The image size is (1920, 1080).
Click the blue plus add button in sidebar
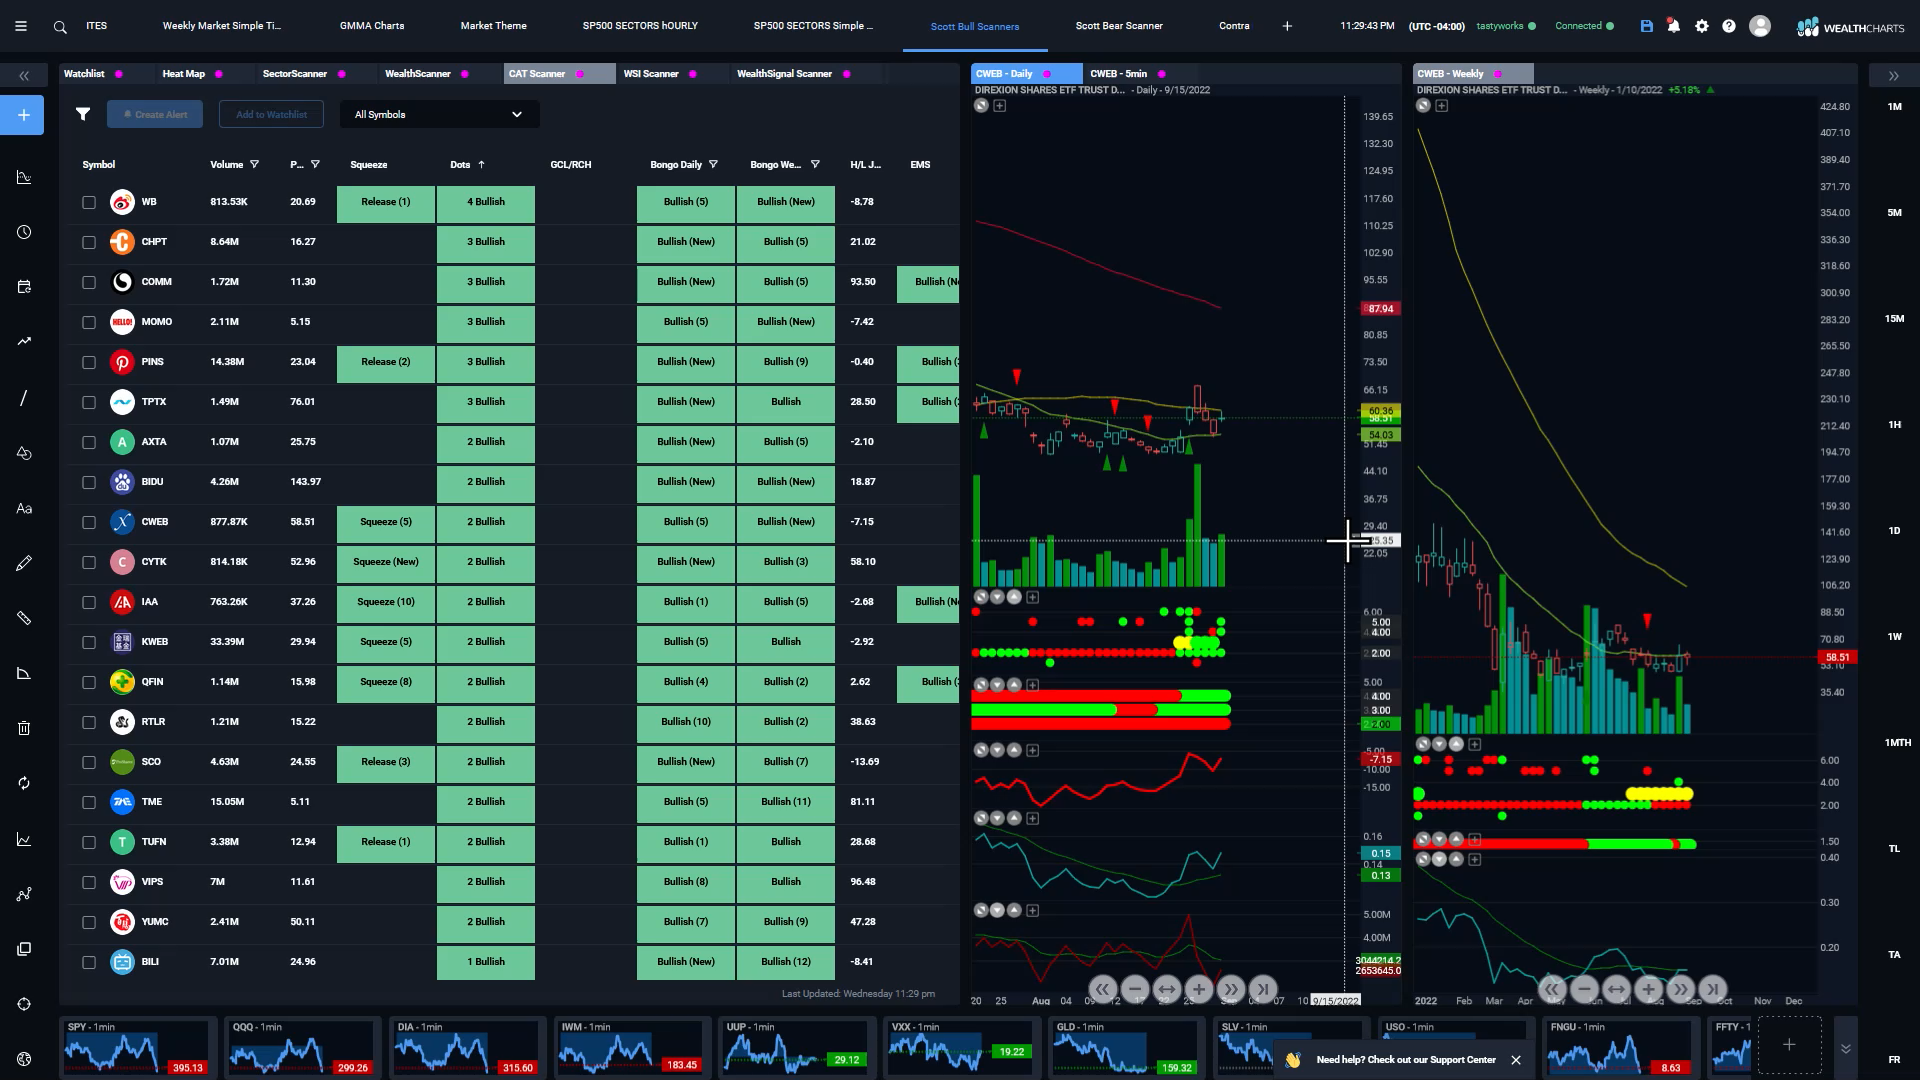pyautogui.click(x=24, y=115)
